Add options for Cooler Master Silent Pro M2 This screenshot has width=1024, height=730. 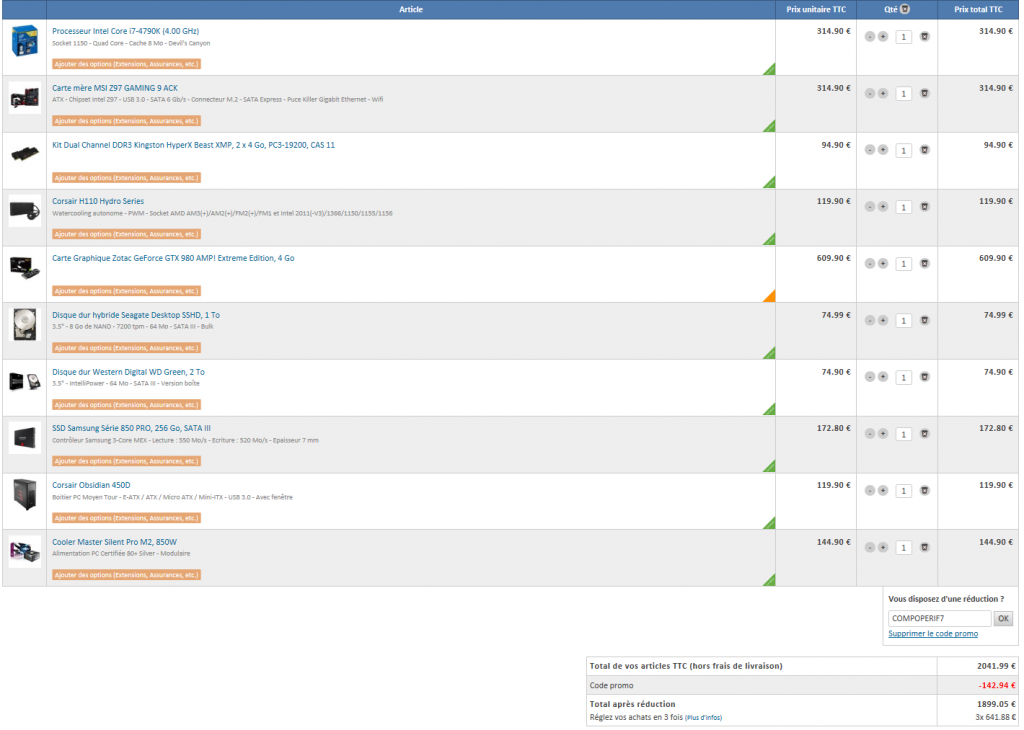(126, 575)
